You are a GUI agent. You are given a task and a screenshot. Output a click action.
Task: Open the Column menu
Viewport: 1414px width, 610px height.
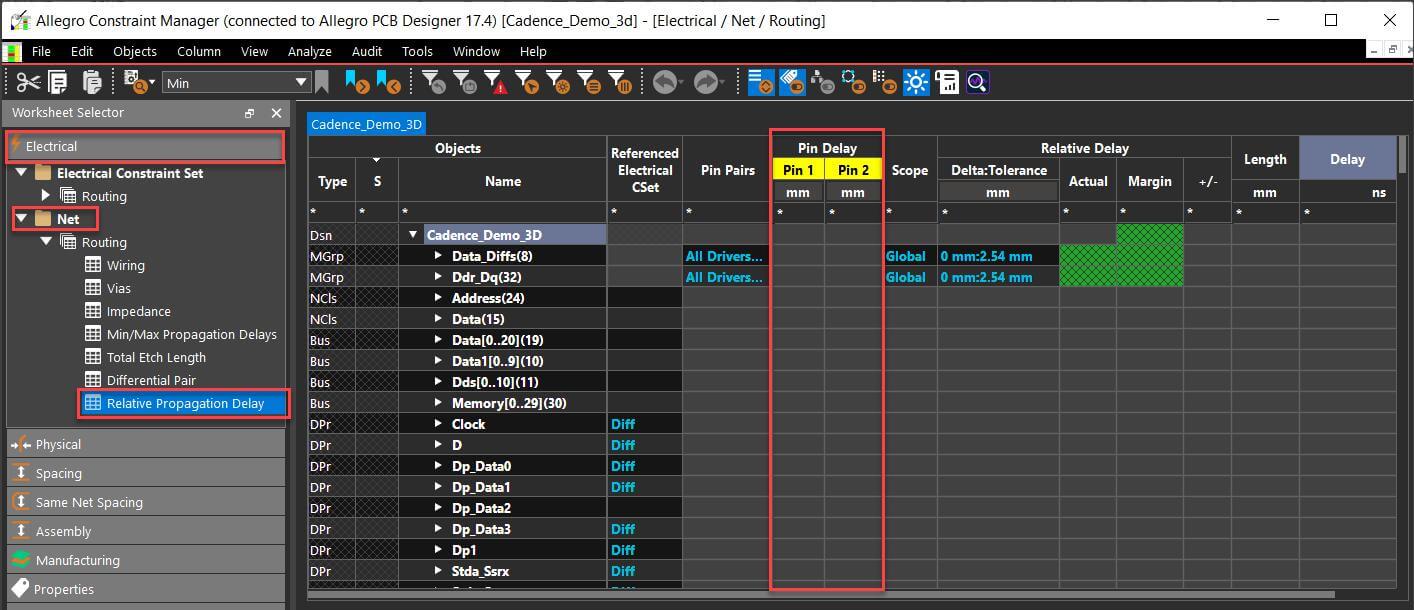[199, 51]
